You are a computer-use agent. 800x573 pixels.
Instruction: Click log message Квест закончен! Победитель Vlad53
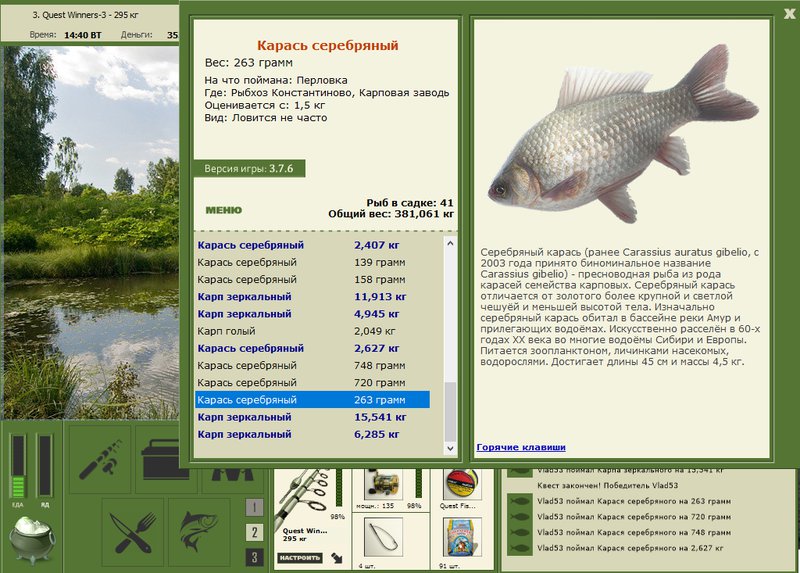coord(607,486)
